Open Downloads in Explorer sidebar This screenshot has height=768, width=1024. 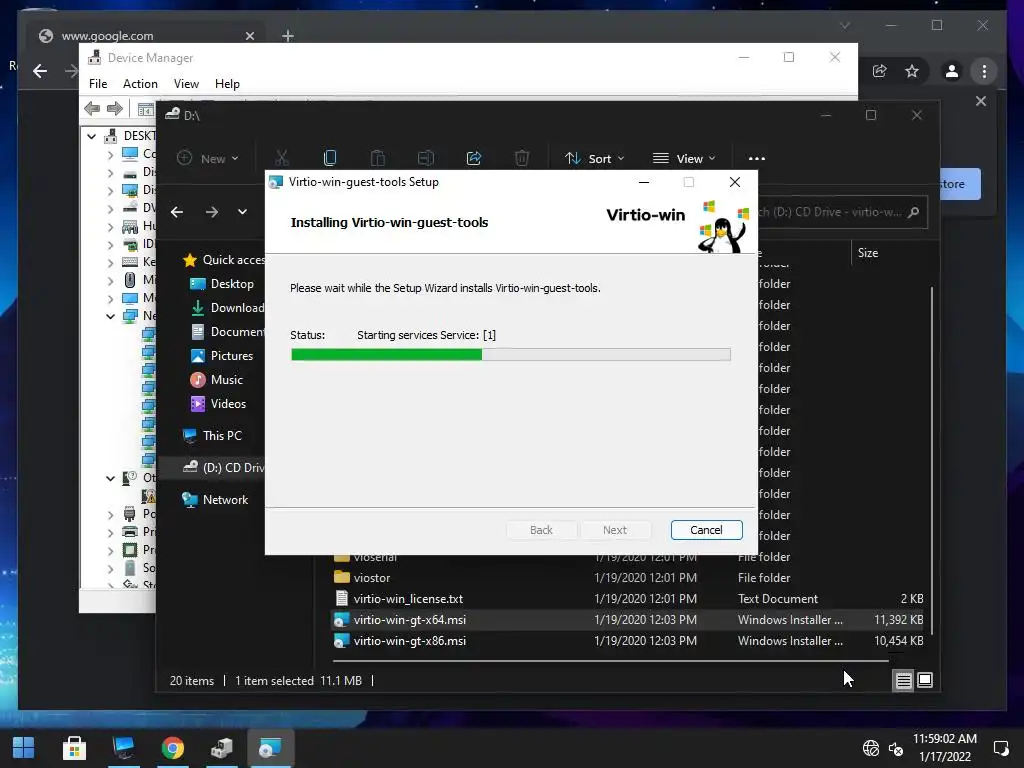[x=227, y=308]
